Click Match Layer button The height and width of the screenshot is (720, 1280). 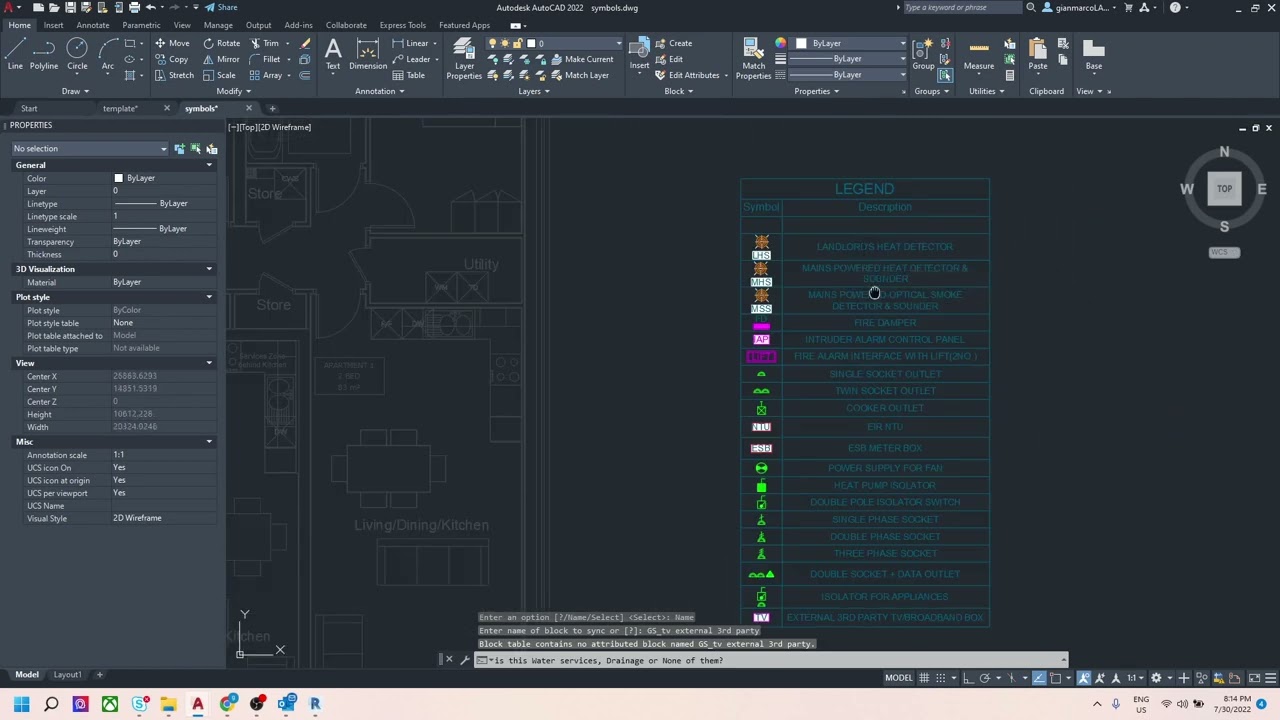click(x=579, y=75)
